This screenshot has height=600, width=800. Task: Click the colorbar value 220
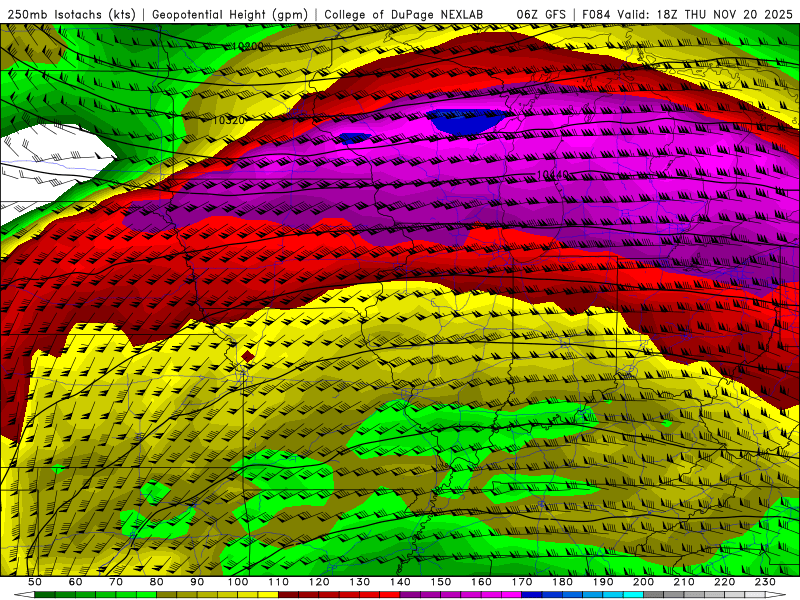click(724, 582)
